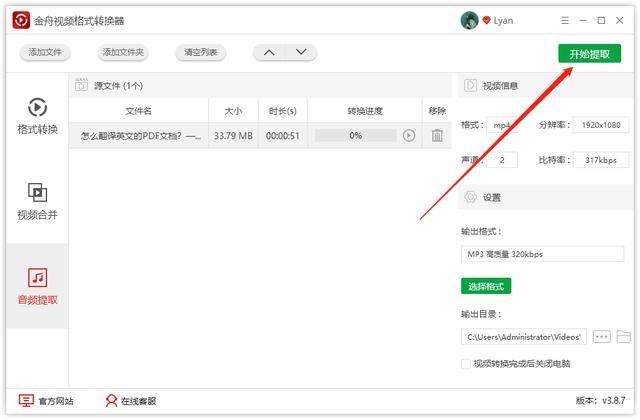Click the Lyan username text

click(x=503, y=21)
